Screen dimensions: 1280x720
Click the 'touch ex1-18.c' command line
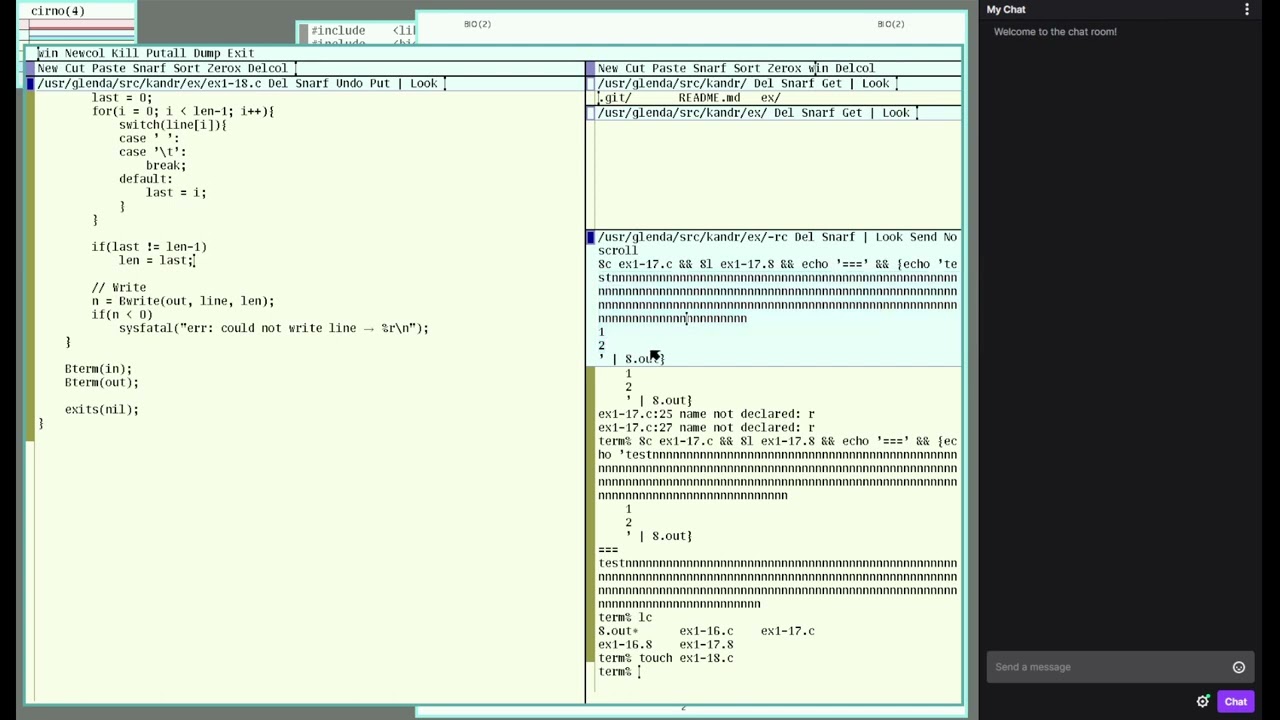pos(666,658)
